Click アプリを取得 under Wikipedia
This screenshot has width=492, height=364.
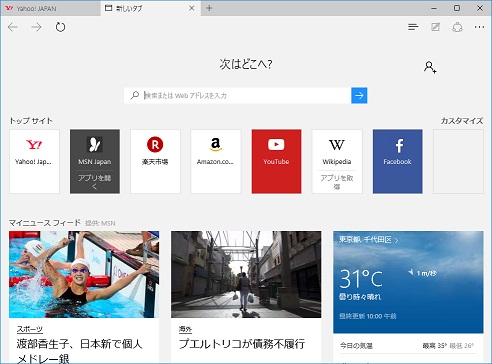pos(337,182)
